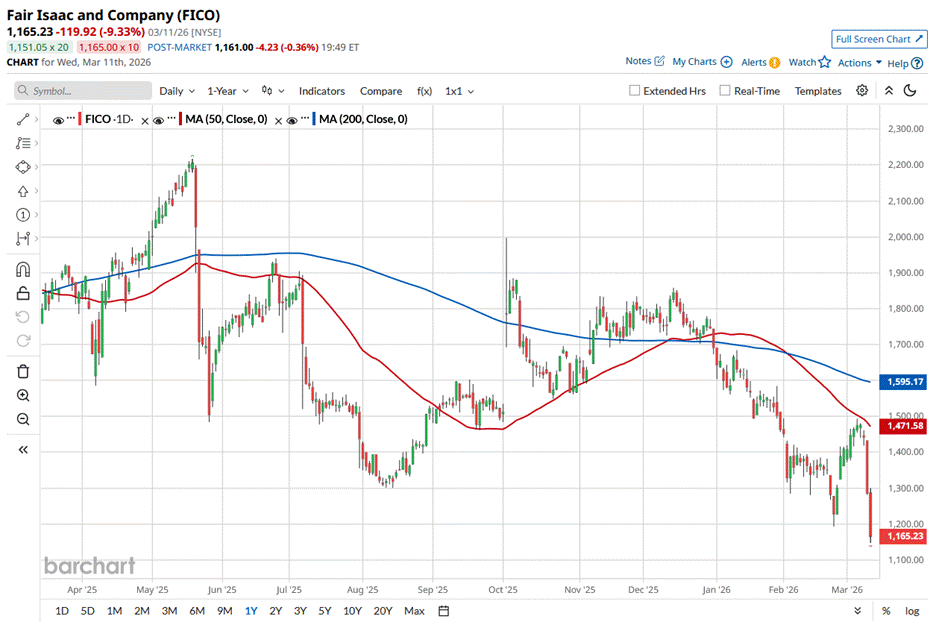Open the Indicators menu
The image size is (936, 622).
[x=321, y=91]
